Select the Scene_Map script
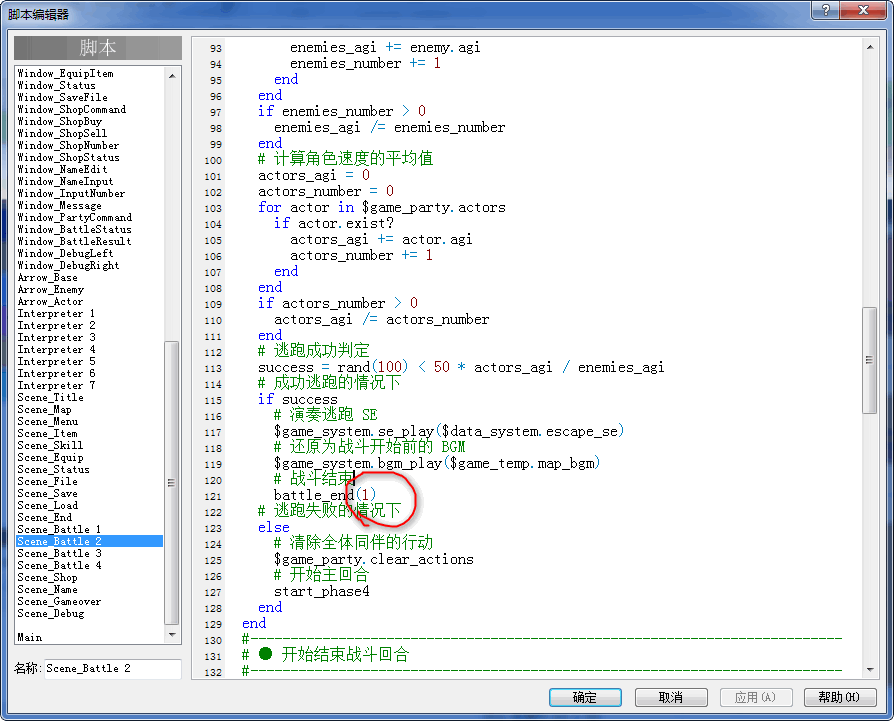 tap(44, 409)
